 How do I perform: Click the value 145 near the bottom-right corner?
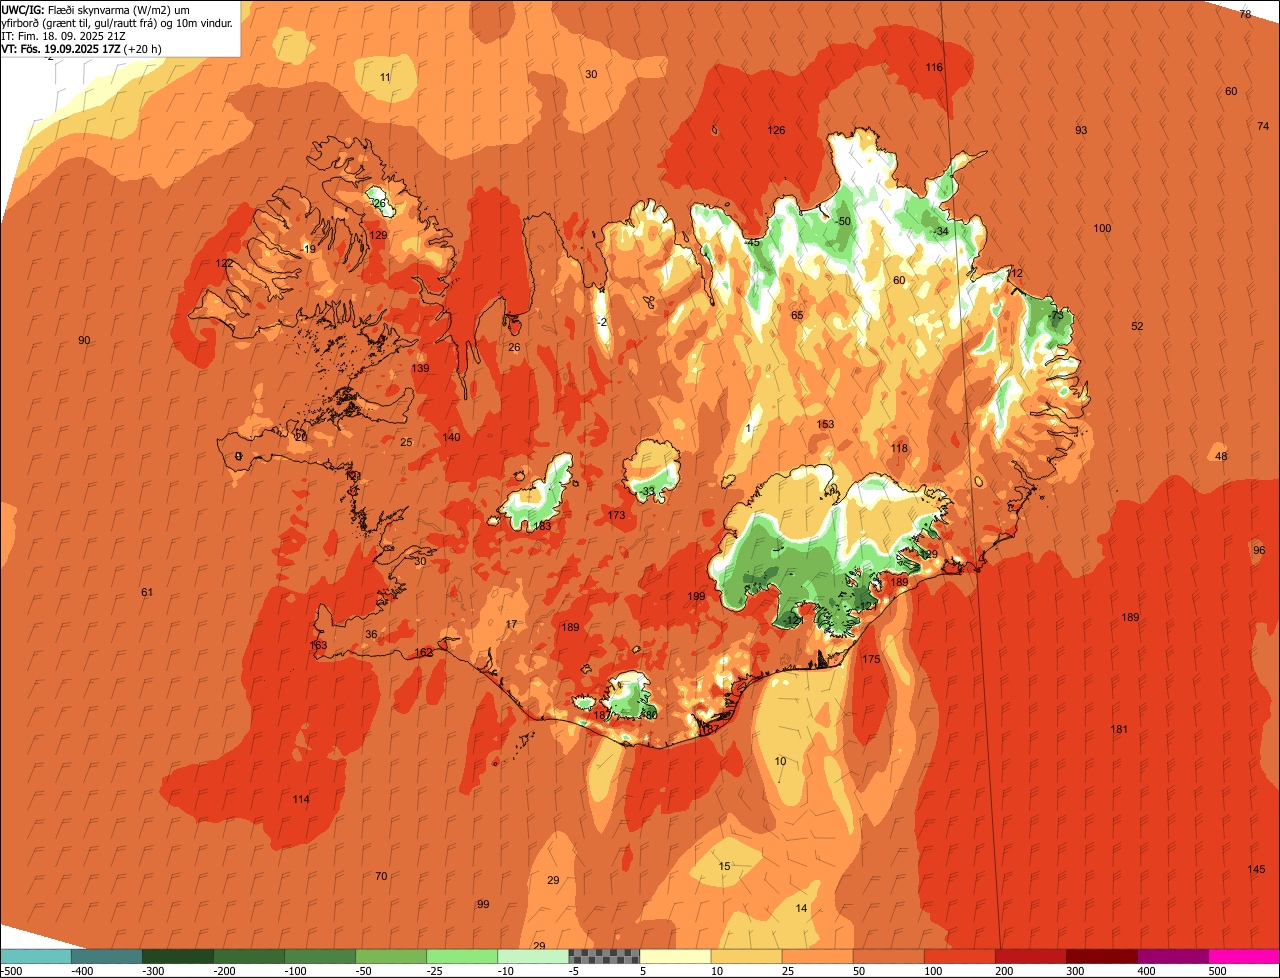(x=1257, y=869)
